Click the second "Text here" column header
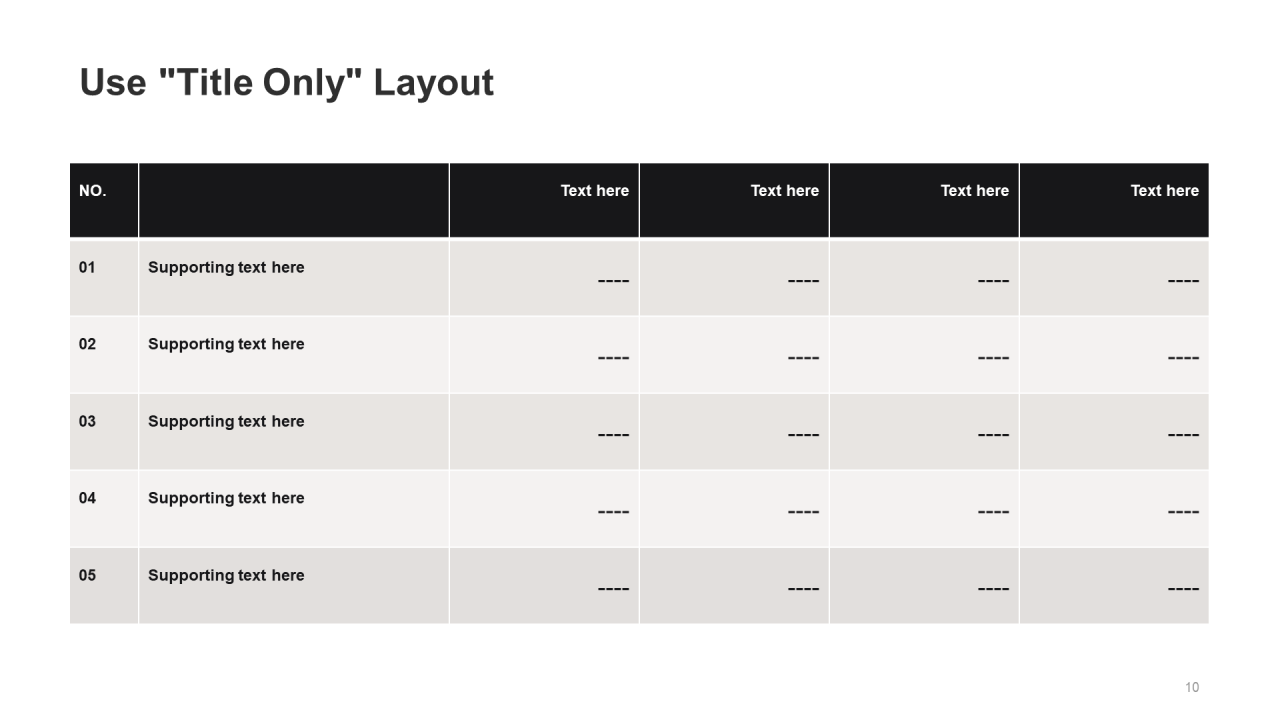The image size is (1280, 720). tap(734, 200)
